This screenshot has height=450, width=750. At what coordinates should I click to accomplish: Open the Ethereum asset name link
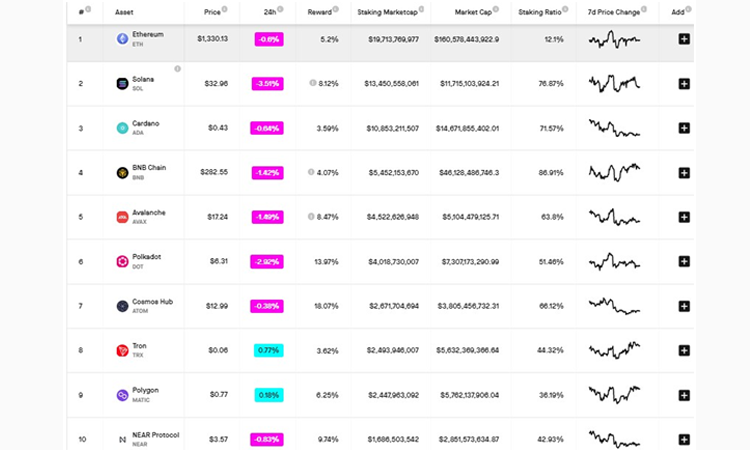pos(148,34)
